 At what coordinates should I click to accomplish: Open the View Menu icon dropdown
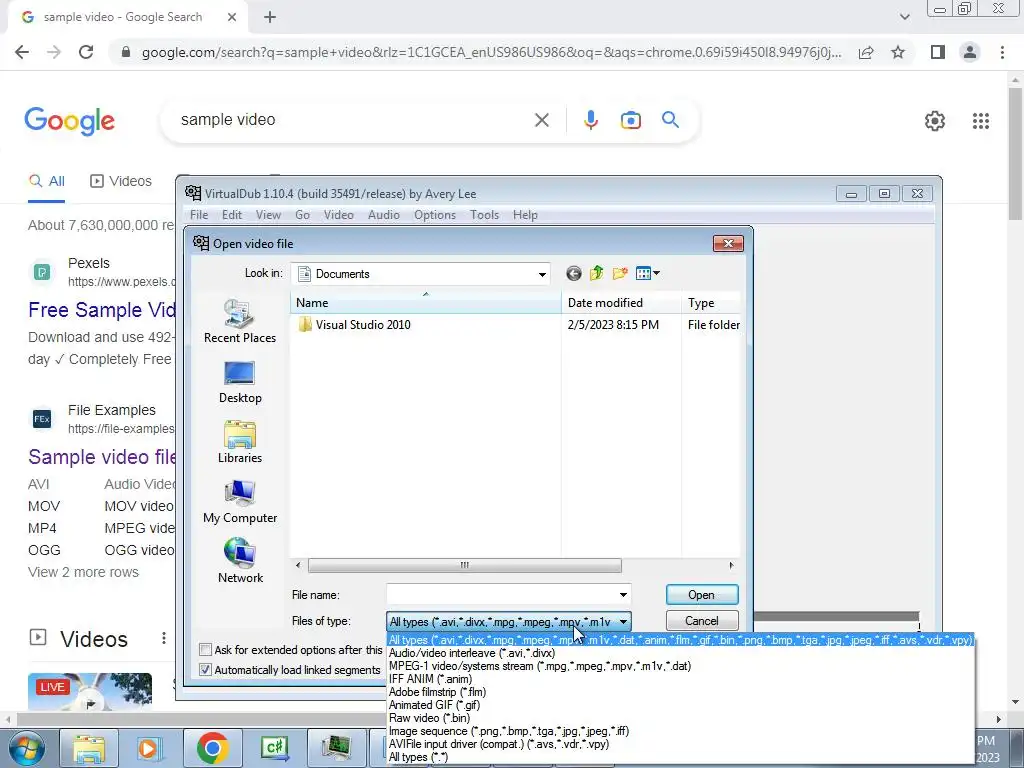click(647, 274)
